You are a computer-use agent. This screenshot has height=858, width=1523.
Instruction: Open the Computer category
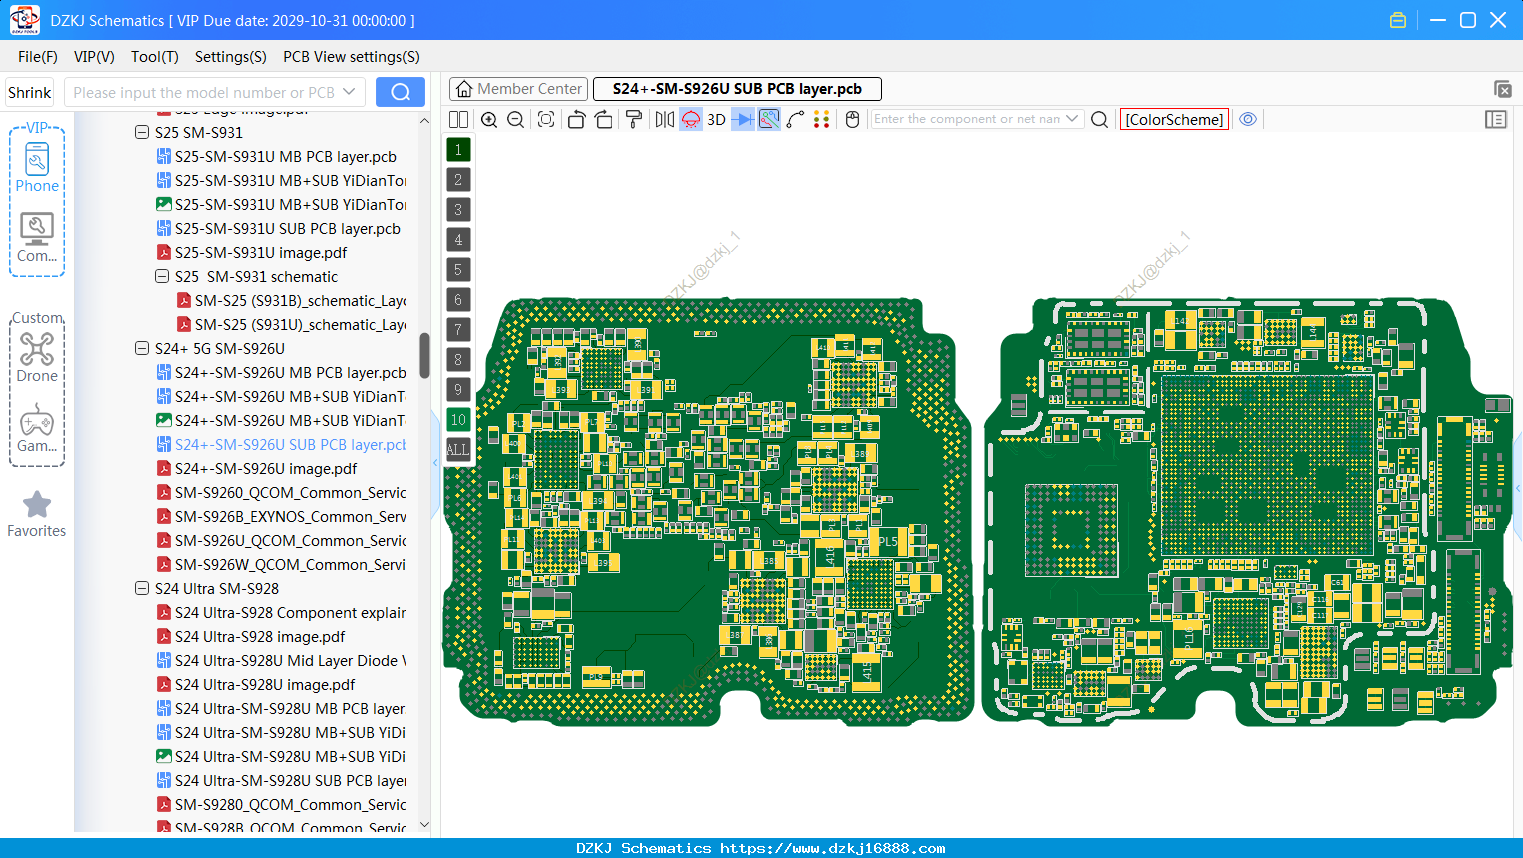tap(37, 238)
